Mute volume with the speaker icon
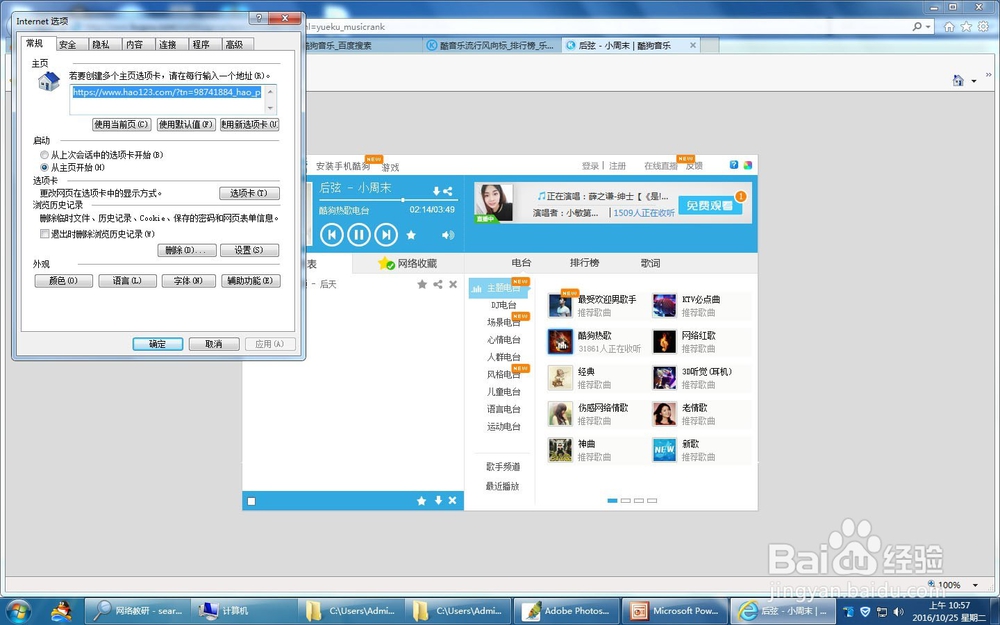This screenshot has height=625, width=1000. (448, 235)
